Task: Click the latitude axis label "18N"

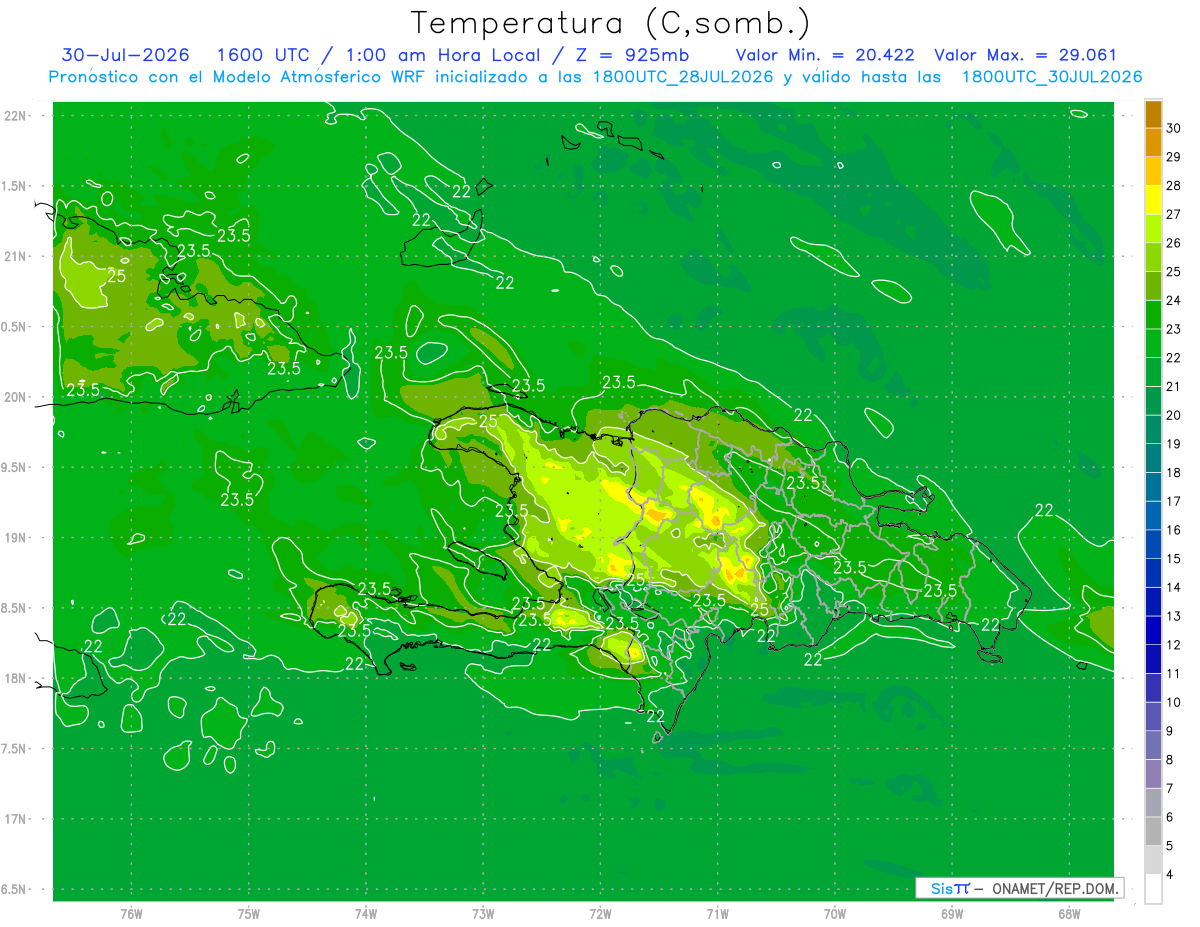Action: click(x=17, y=678)
